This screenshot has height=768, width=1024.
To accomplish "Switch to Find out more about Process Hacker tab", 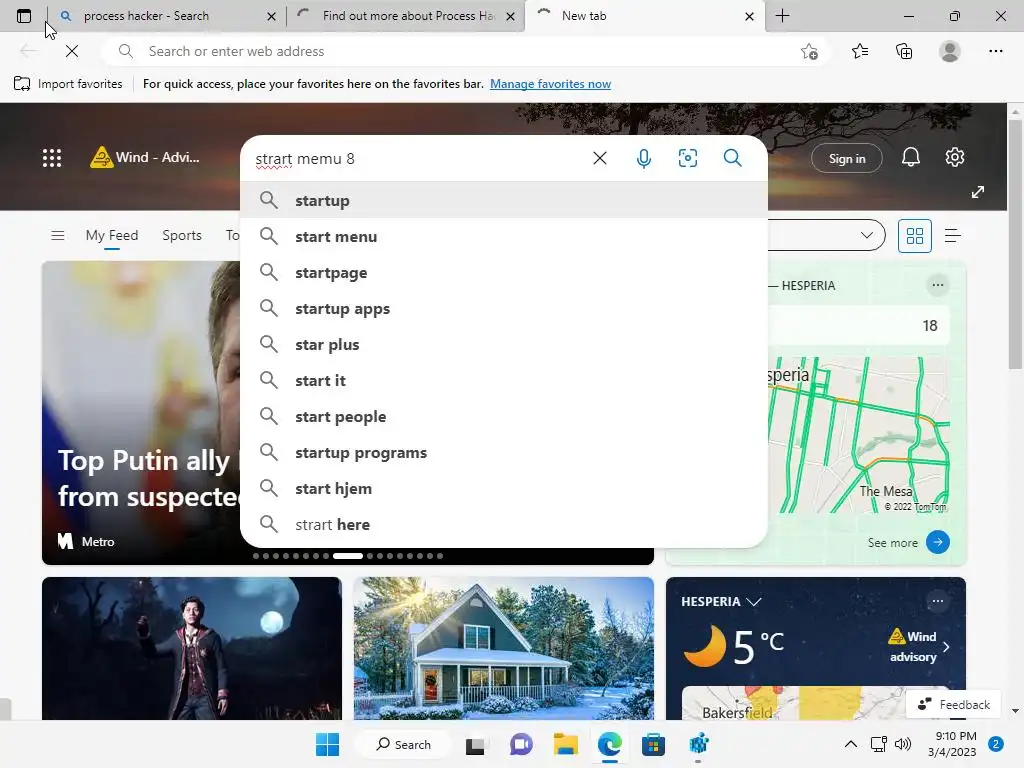I will [405, 16].
